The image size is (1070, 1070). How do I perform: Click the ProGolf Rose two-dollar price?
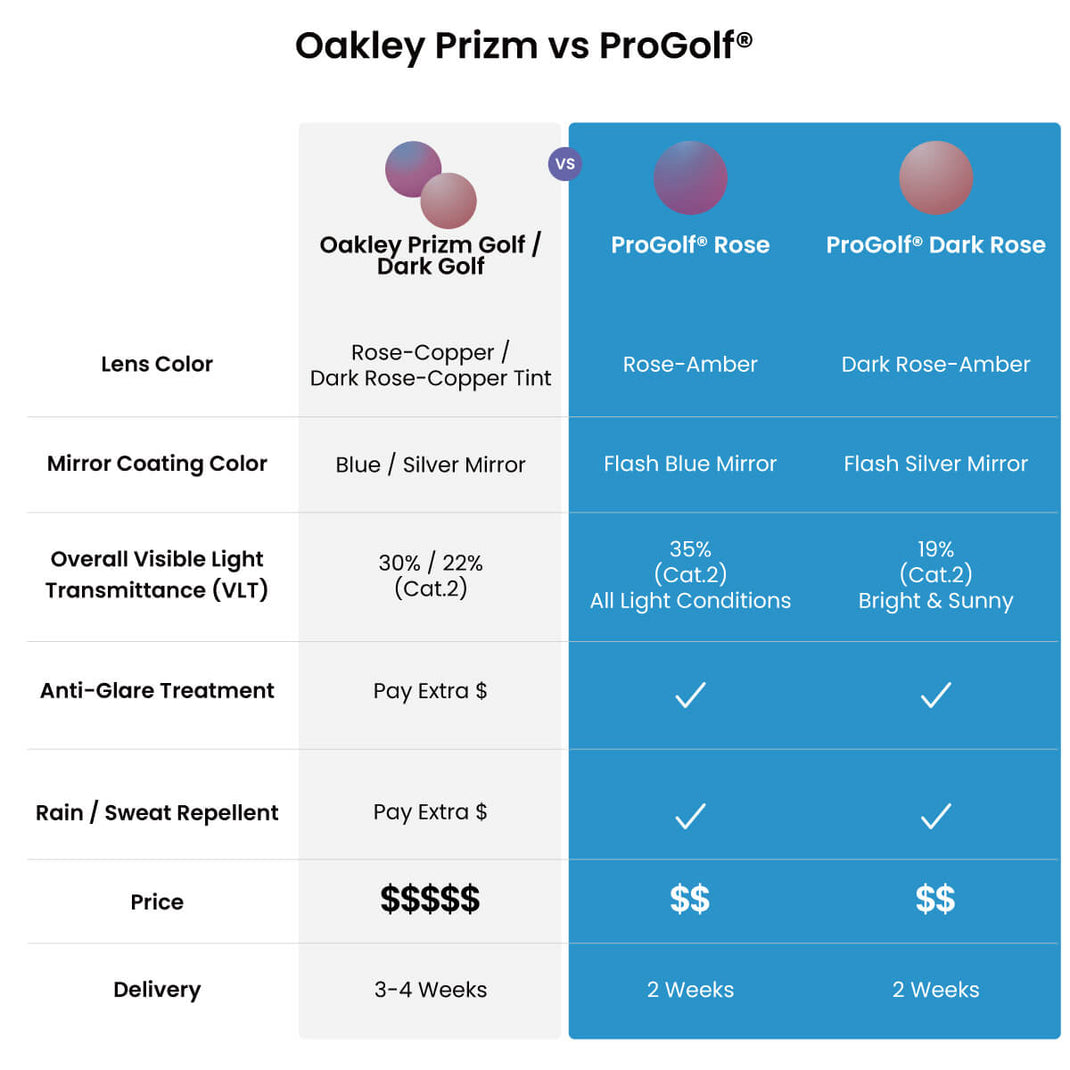tap(690, 899)
